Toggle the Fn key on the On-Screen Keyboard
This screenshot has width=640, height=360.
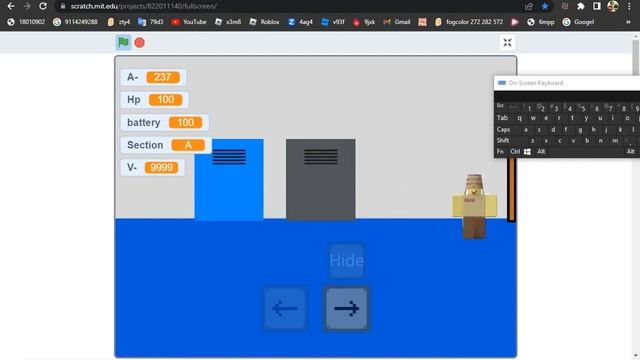click(x=500, y=151)
